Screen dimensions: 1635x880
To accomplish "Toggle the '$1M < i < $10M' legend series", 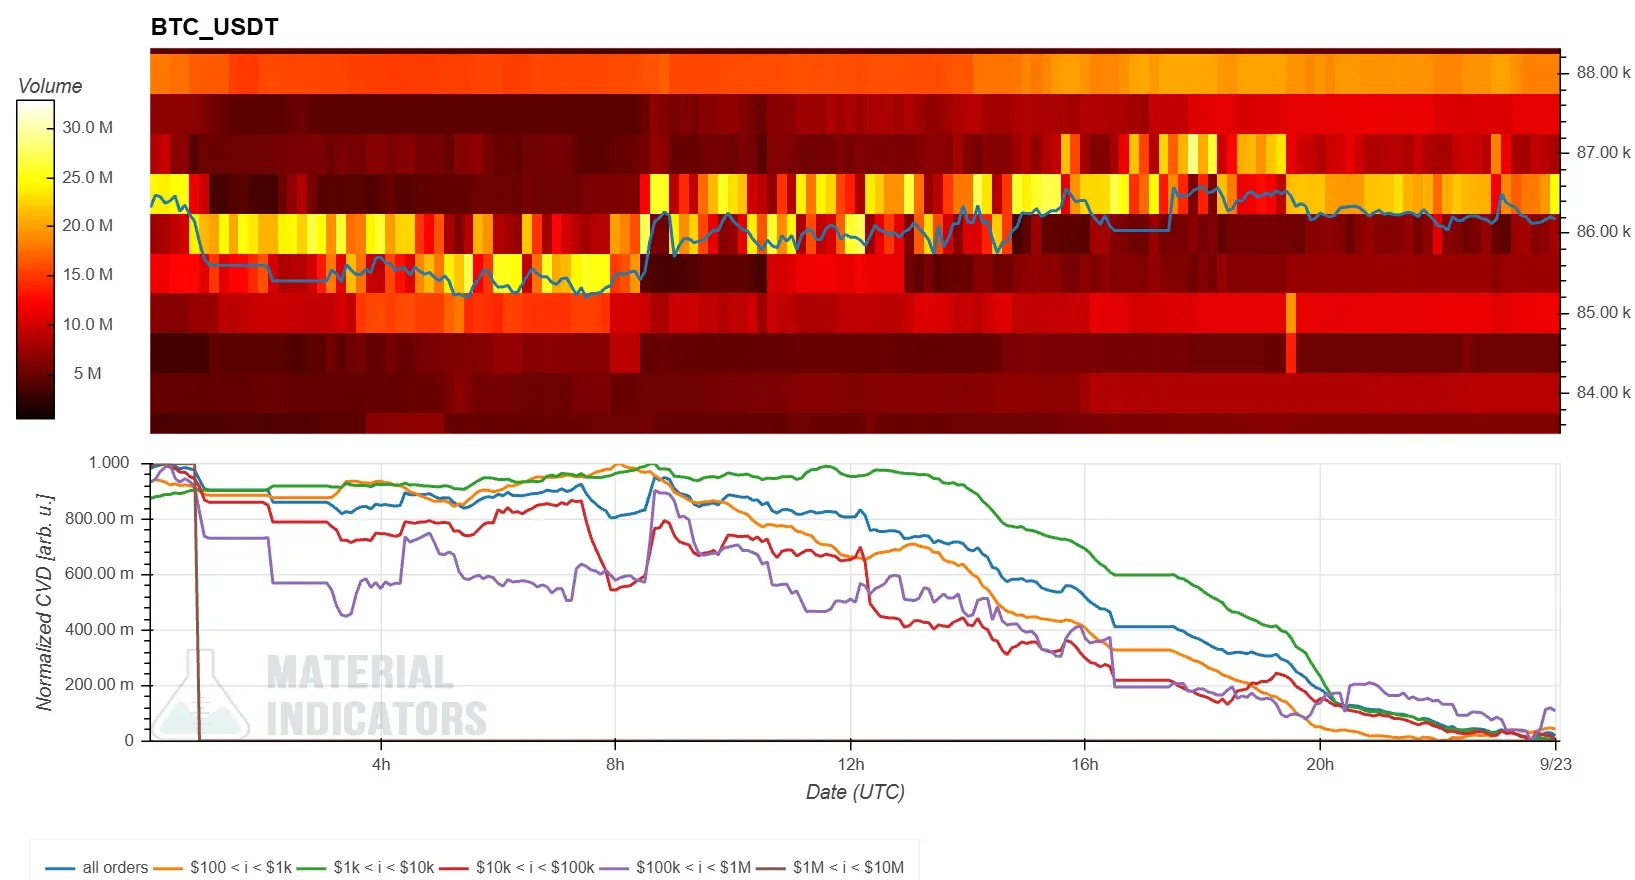I will pos(831,867).
